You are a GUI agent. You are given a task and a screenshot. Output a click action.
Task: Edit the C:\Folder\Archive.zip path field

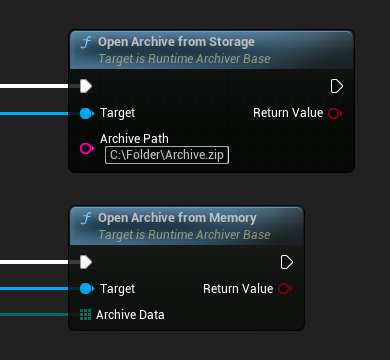[167, 155]
